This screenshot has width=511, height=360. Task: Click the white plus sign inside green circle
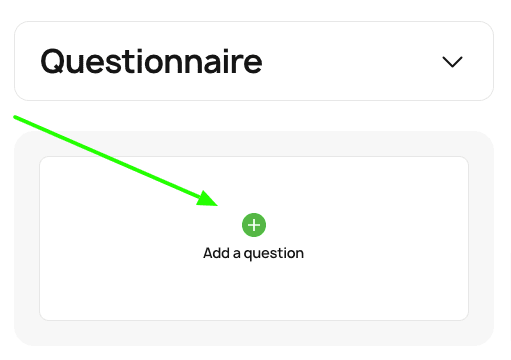pos(254,225)
